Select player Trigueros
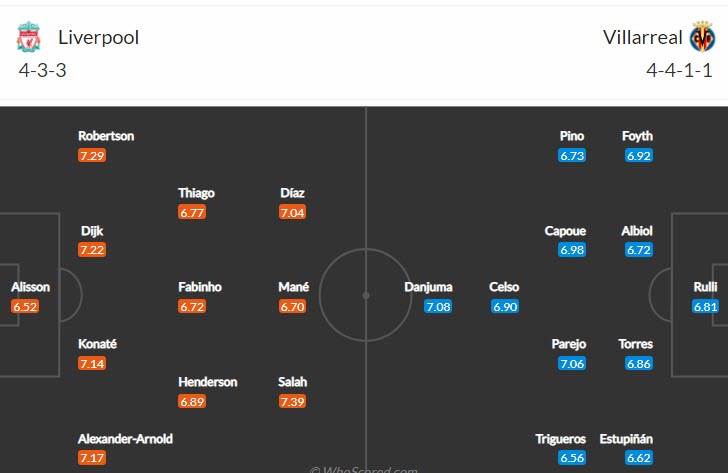 coord(558,439)
